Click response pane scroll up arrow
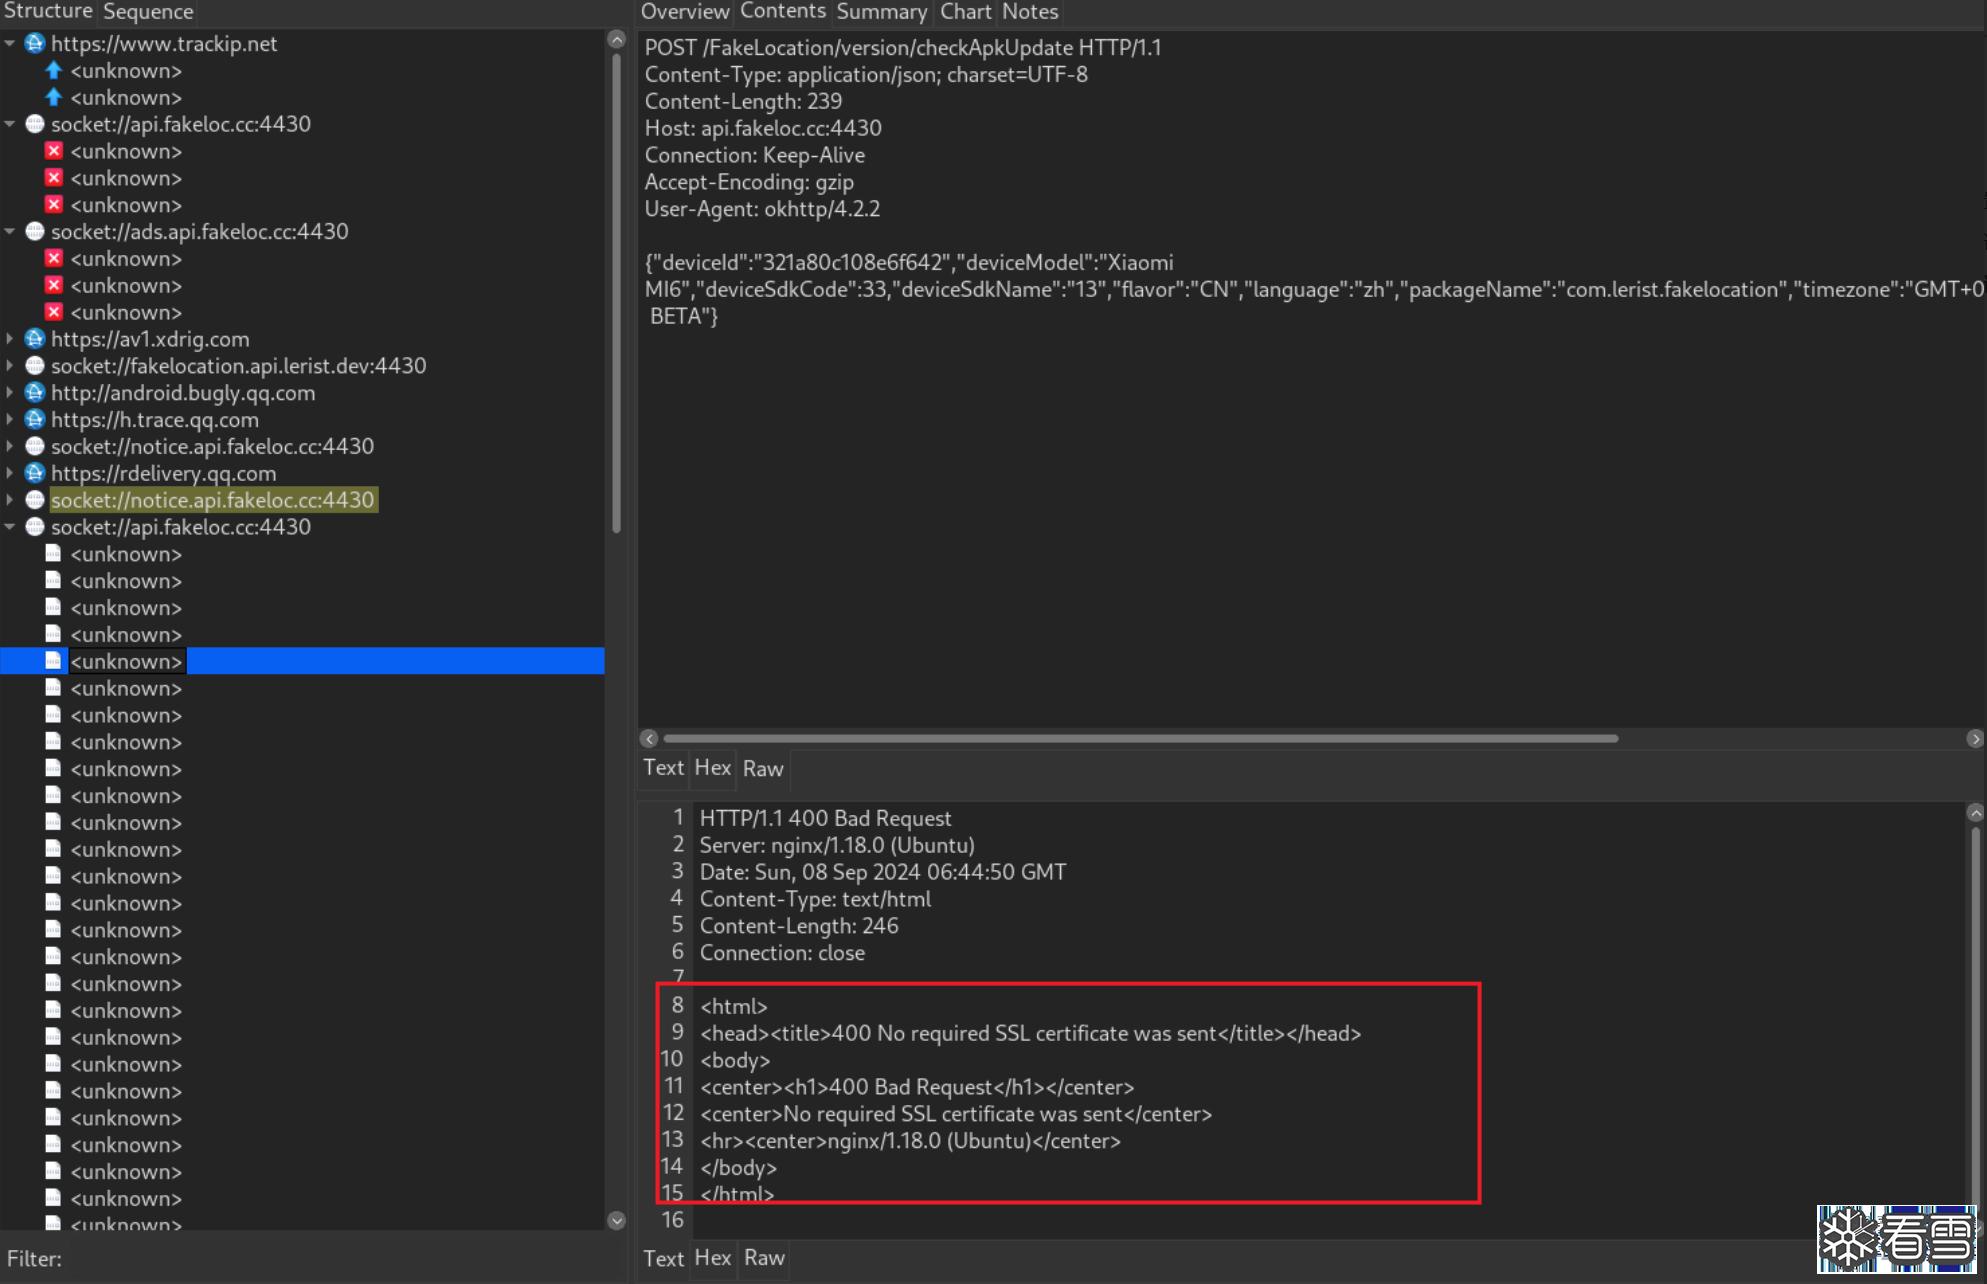The width and height of the screenshot is (1987, 1284). [1975, 813]
